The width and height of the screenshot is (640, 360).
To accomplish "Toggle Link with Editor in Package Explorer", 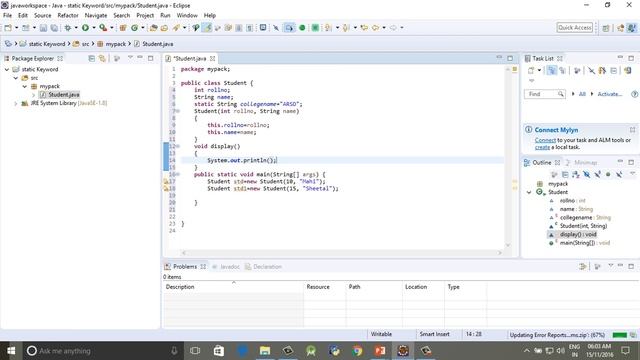I will tap(102, 58).
